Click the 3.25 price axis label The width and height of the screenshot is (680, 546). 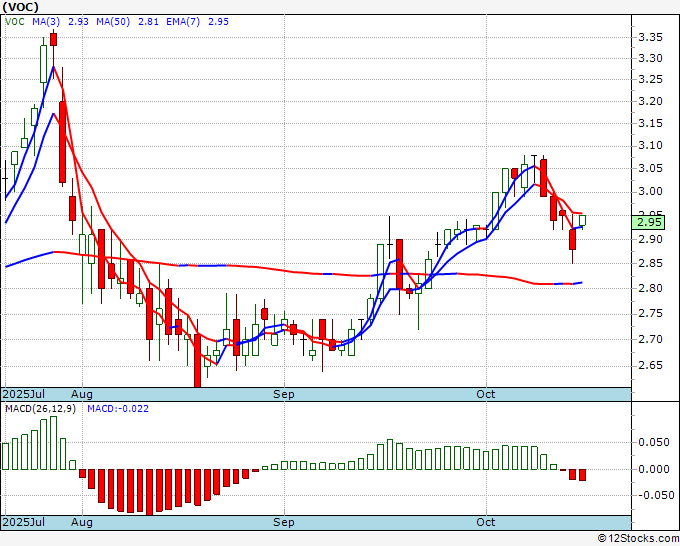651,79
